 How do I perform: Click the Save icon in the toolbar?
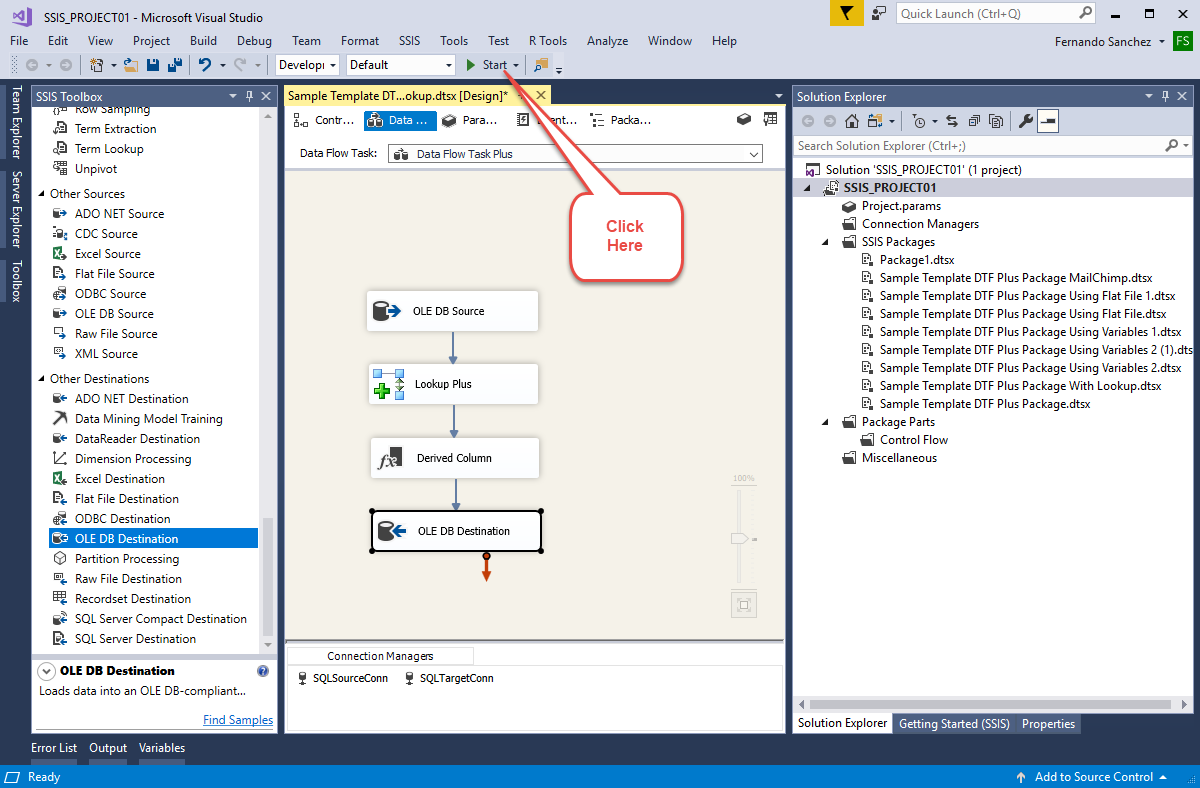coord(153,65)
